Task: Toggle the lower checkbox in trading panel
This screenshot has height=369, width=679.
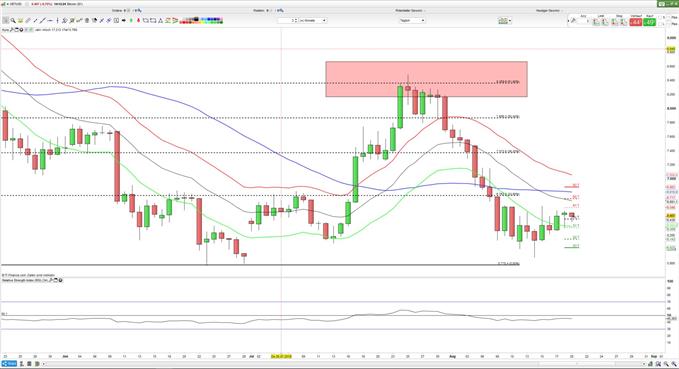Action: pos(660,24)
